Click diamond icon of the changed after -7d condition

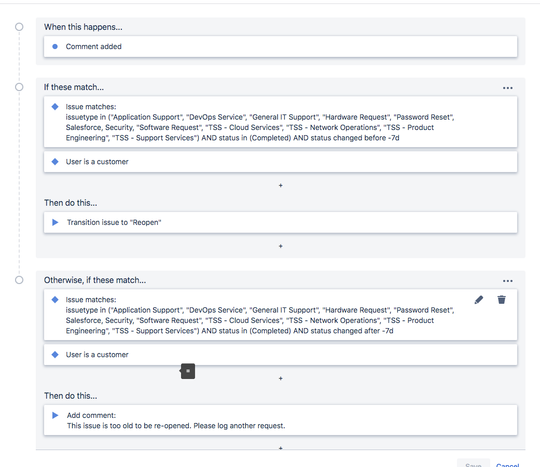click(x=55, y=300)
